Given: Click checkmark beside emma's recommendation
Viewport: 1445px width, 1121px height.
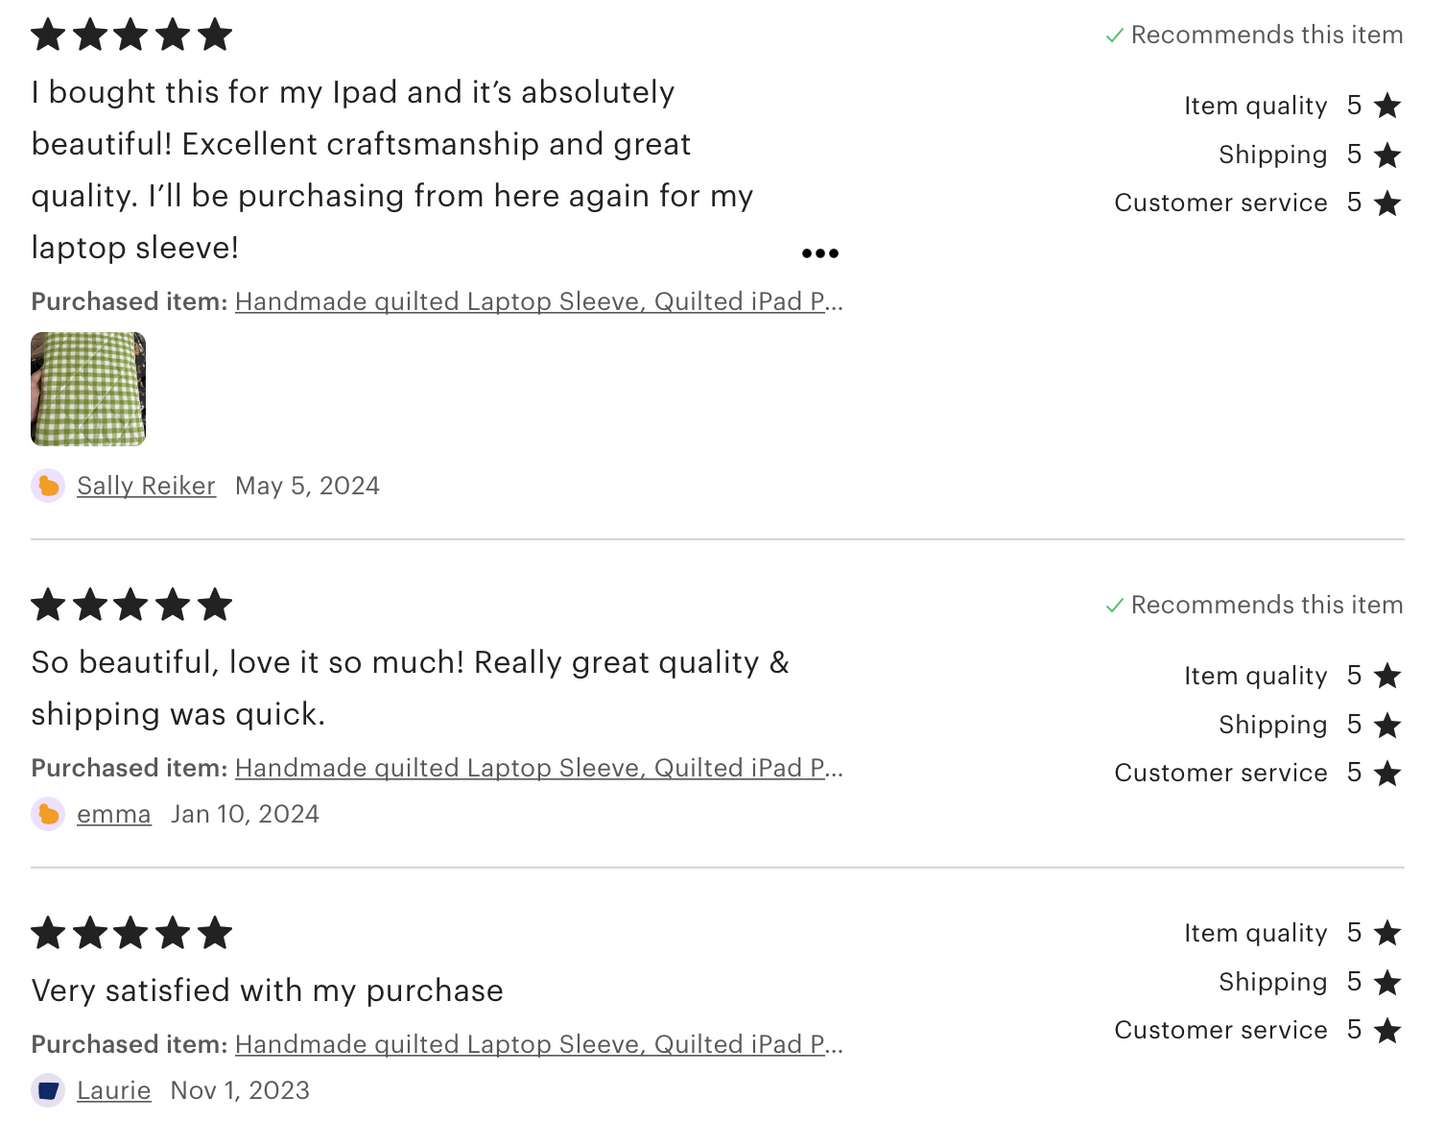Looking at the screenshot, I should [1114, 606].
